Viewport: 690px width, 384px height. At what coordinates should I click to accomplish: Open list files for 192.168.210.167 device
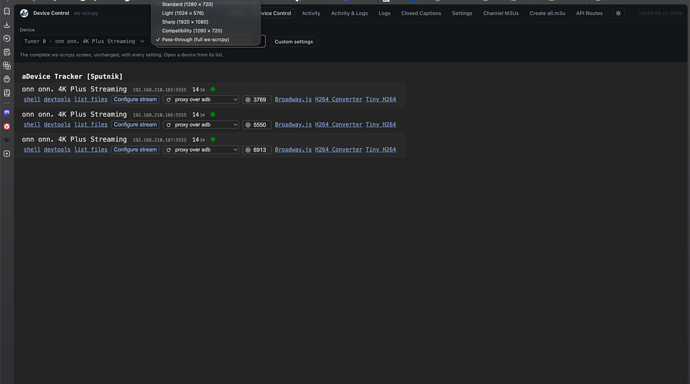[x=91, y=150]
